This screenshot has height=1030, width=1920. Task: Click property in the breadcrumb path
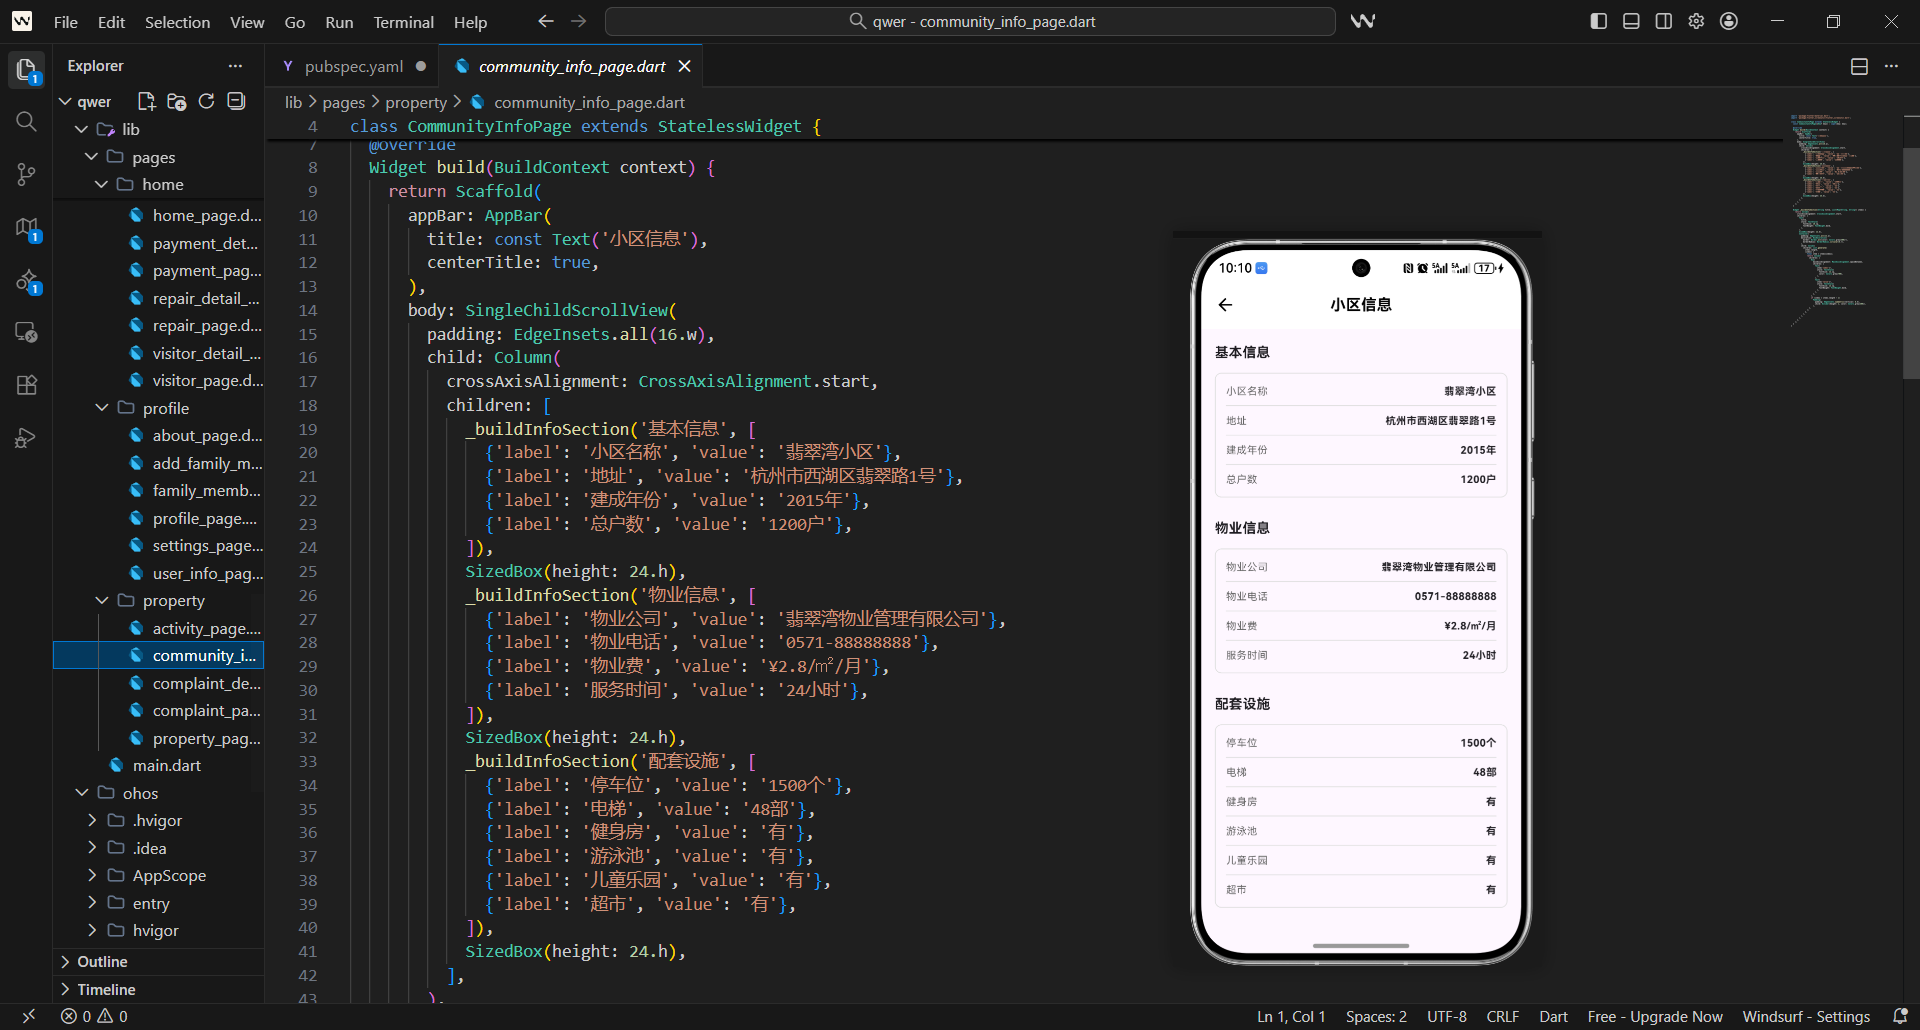coord(416,102)
